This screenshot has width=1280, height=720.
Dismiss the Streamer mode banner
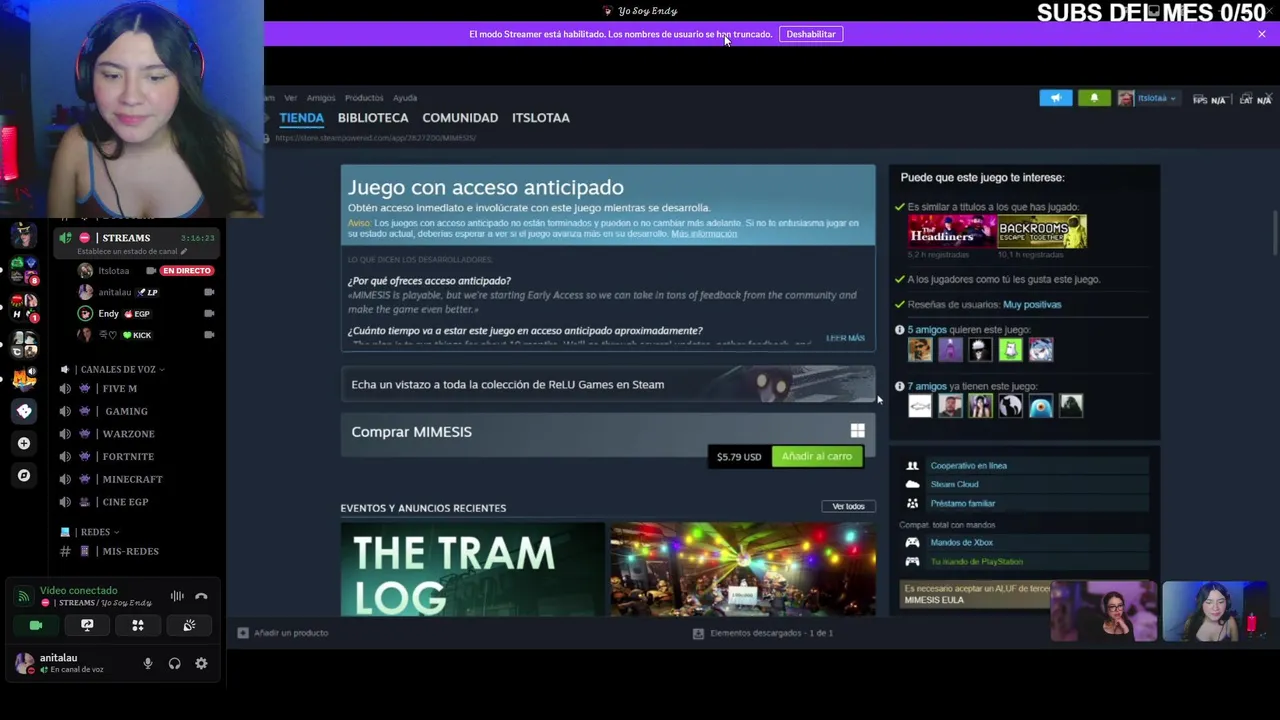point(1262,34)
